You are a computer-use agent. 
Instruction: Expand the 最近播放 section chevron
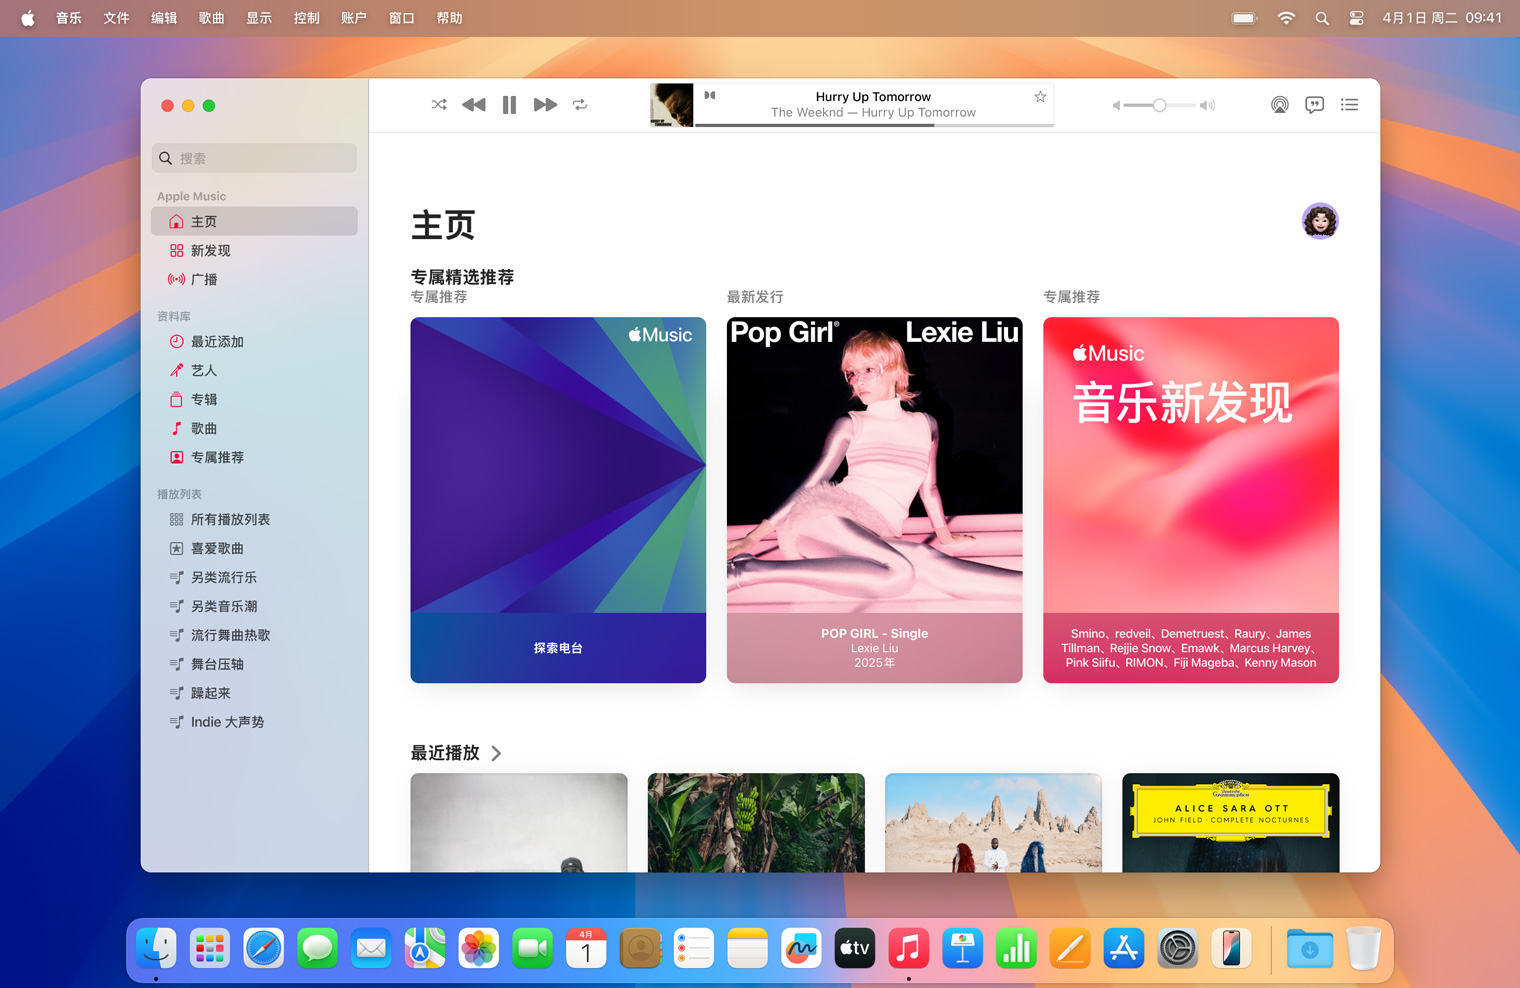(497, 753)
